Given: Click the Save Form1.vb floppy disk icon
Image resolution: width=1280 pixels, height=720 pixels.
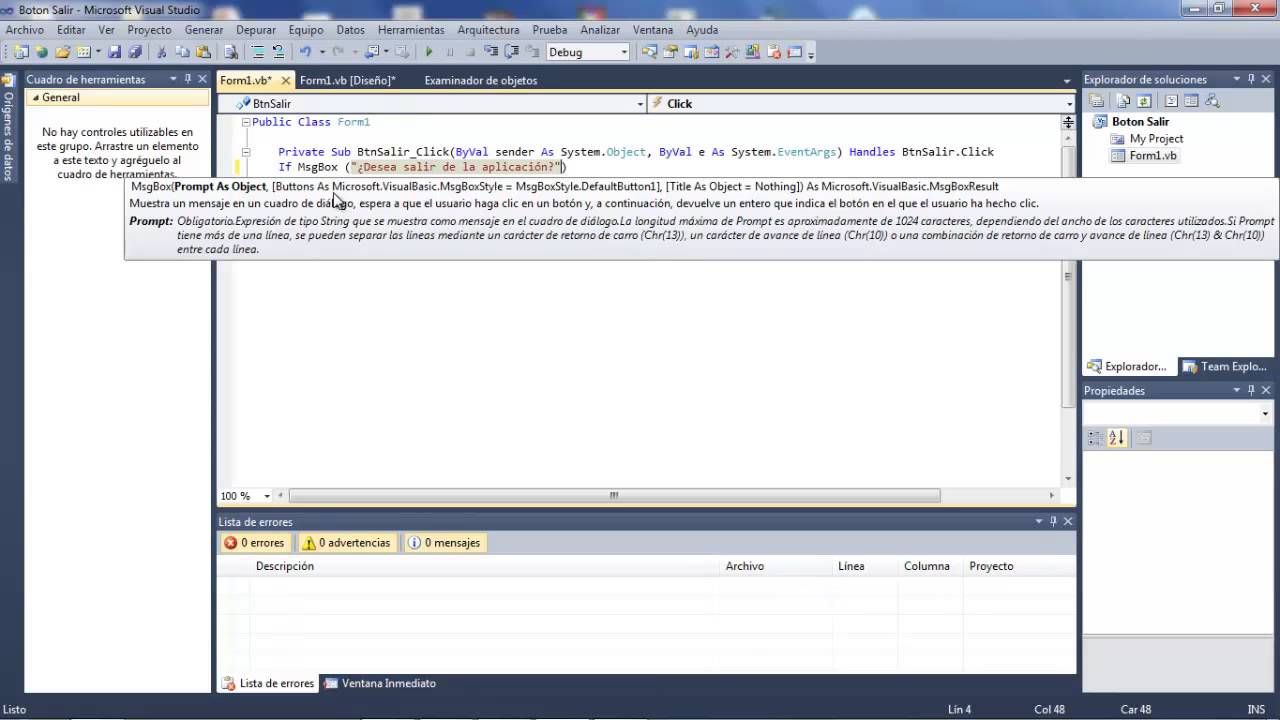Looking at the screenshot, I should tap(114, 52).
